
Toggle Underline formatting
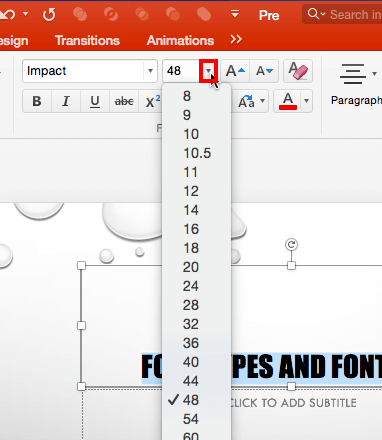coord(95,101)
